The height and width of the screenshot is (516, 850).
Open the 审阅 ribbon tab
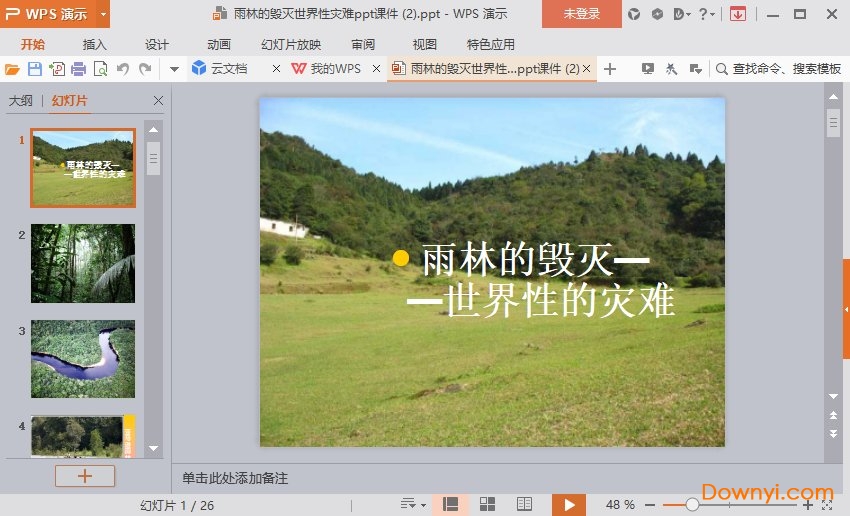363,44
